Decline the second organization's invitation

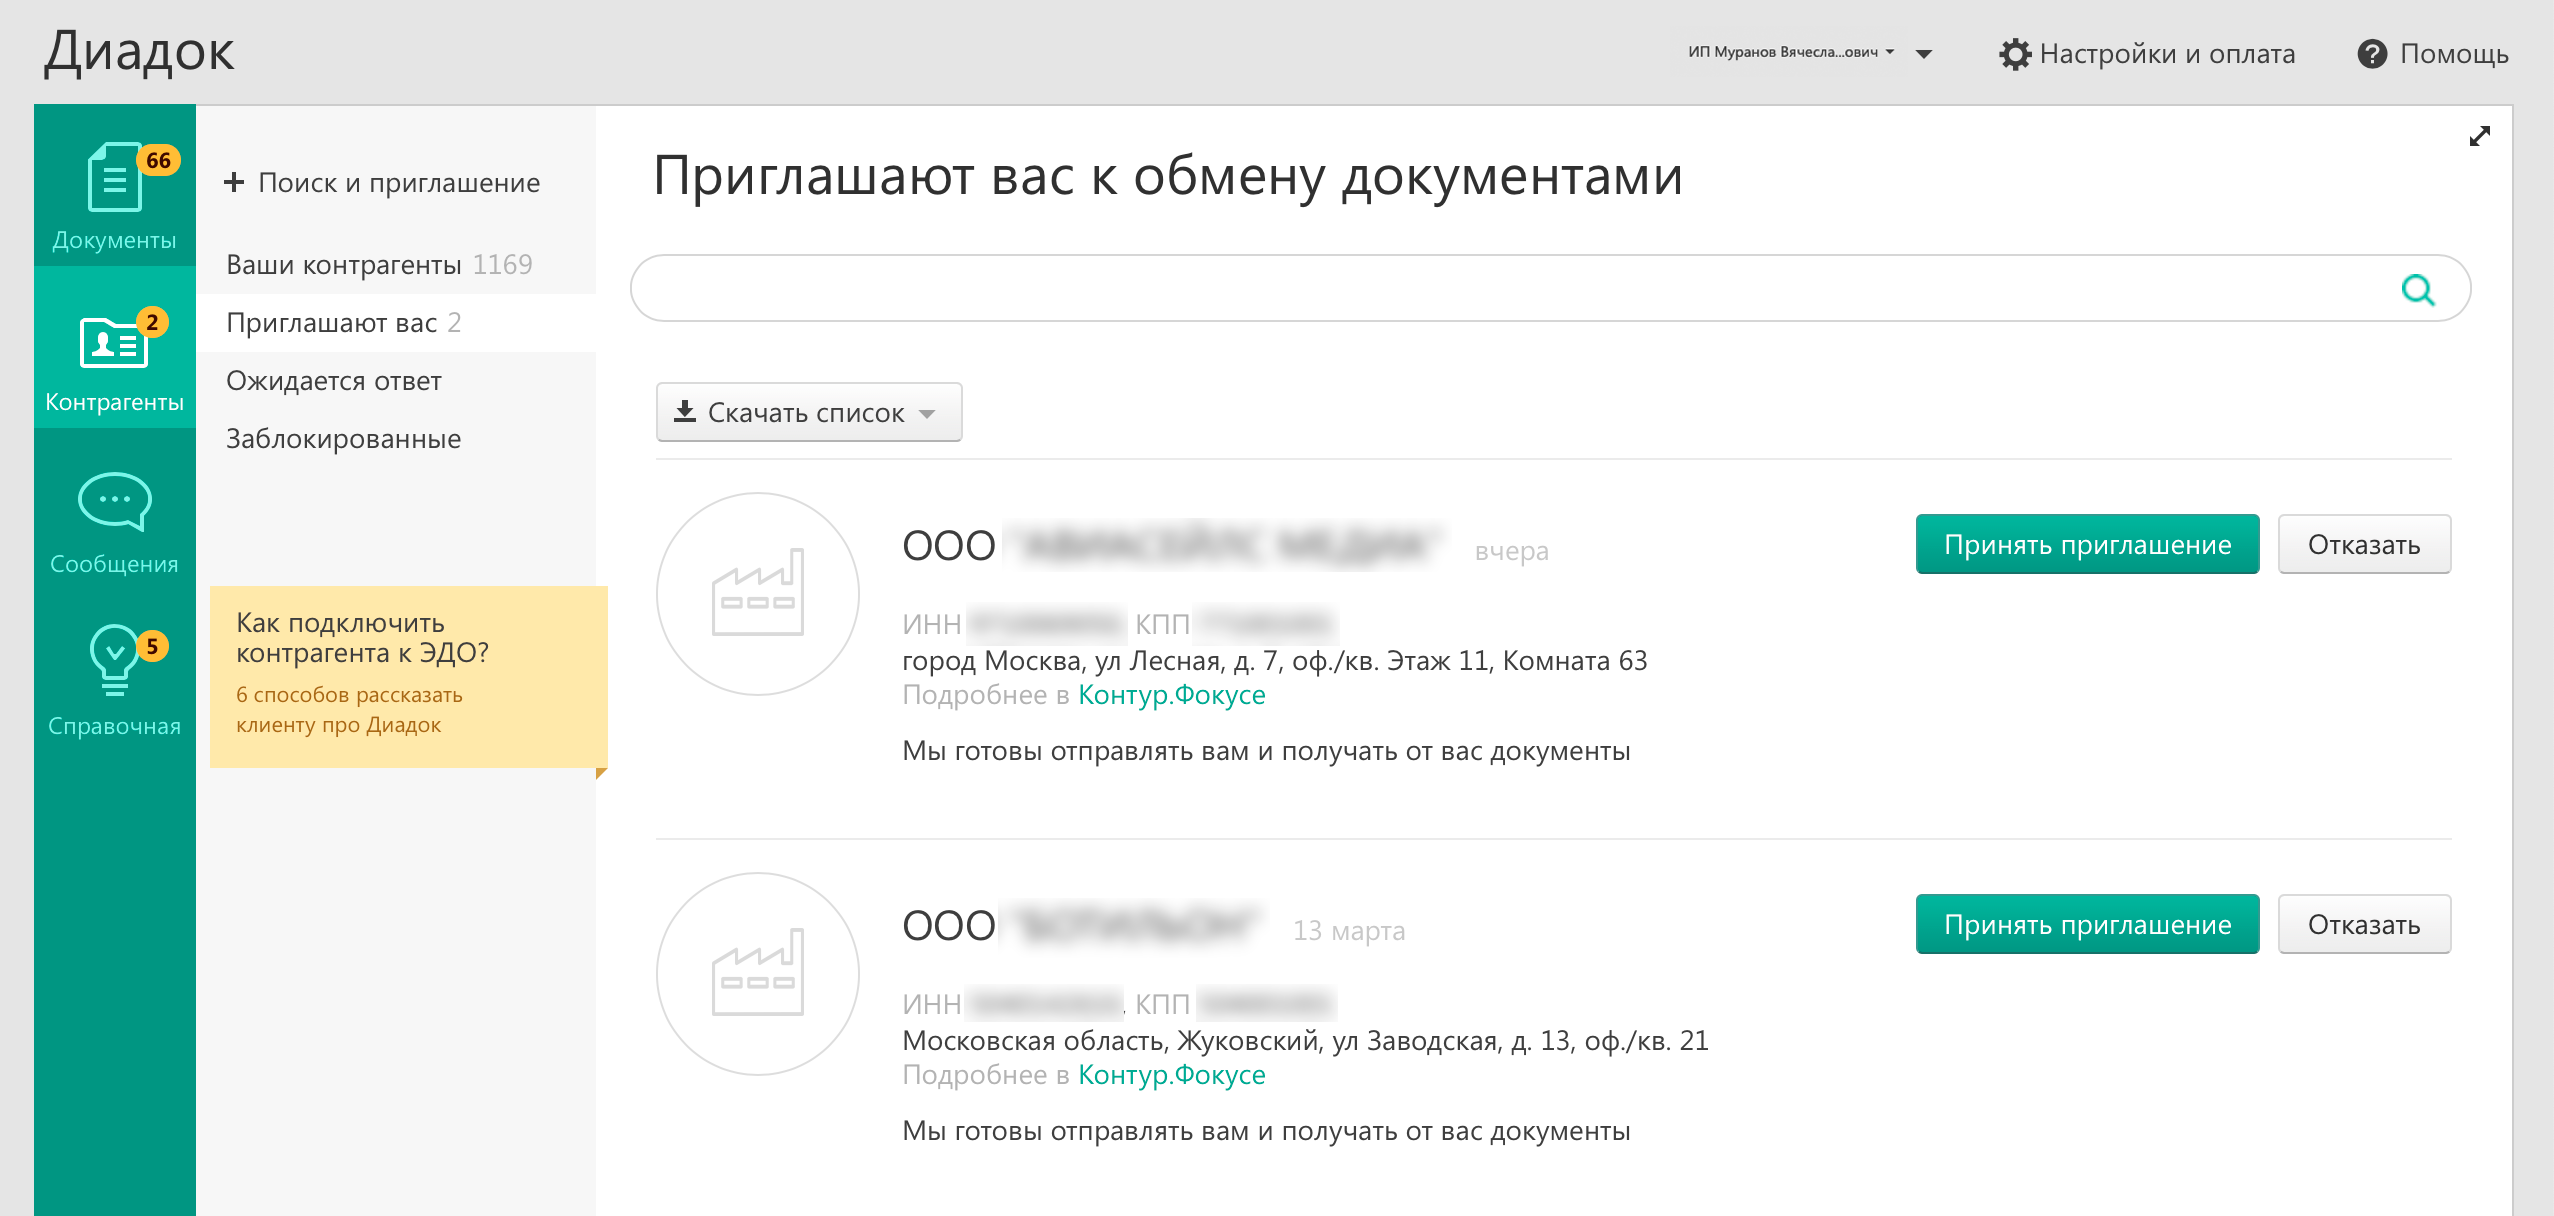[x=2363, y=925]
